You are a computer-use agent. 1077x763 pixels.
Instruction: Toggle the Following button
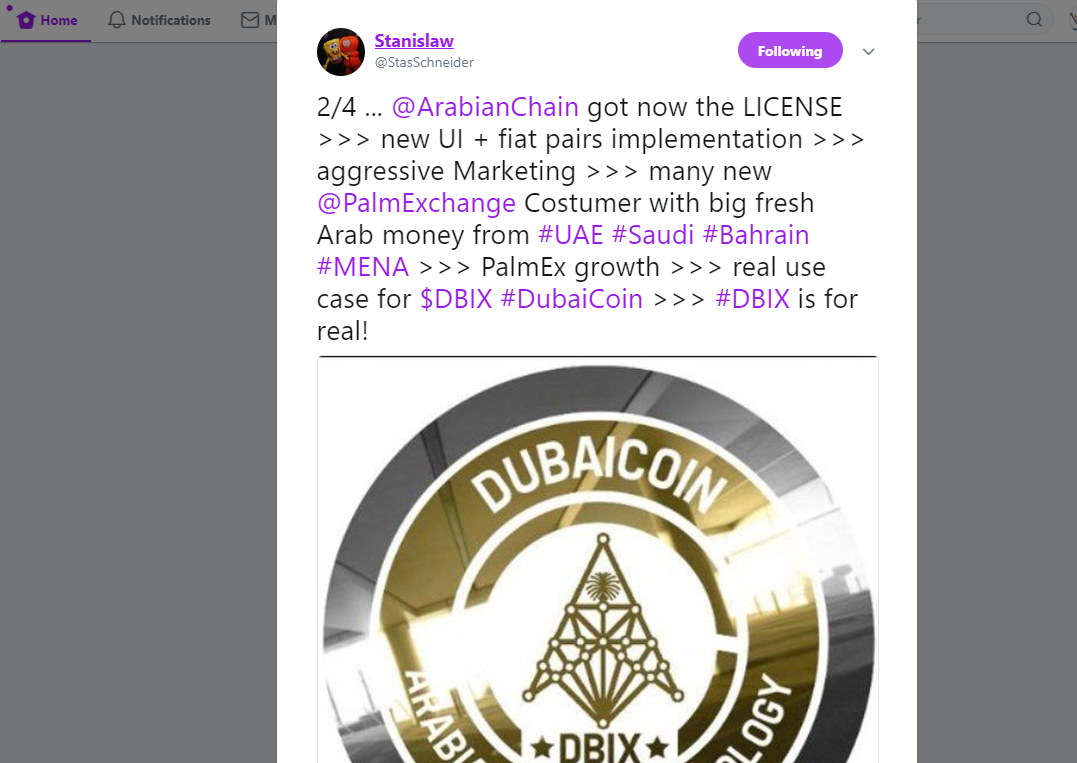(x=790, y=50)
